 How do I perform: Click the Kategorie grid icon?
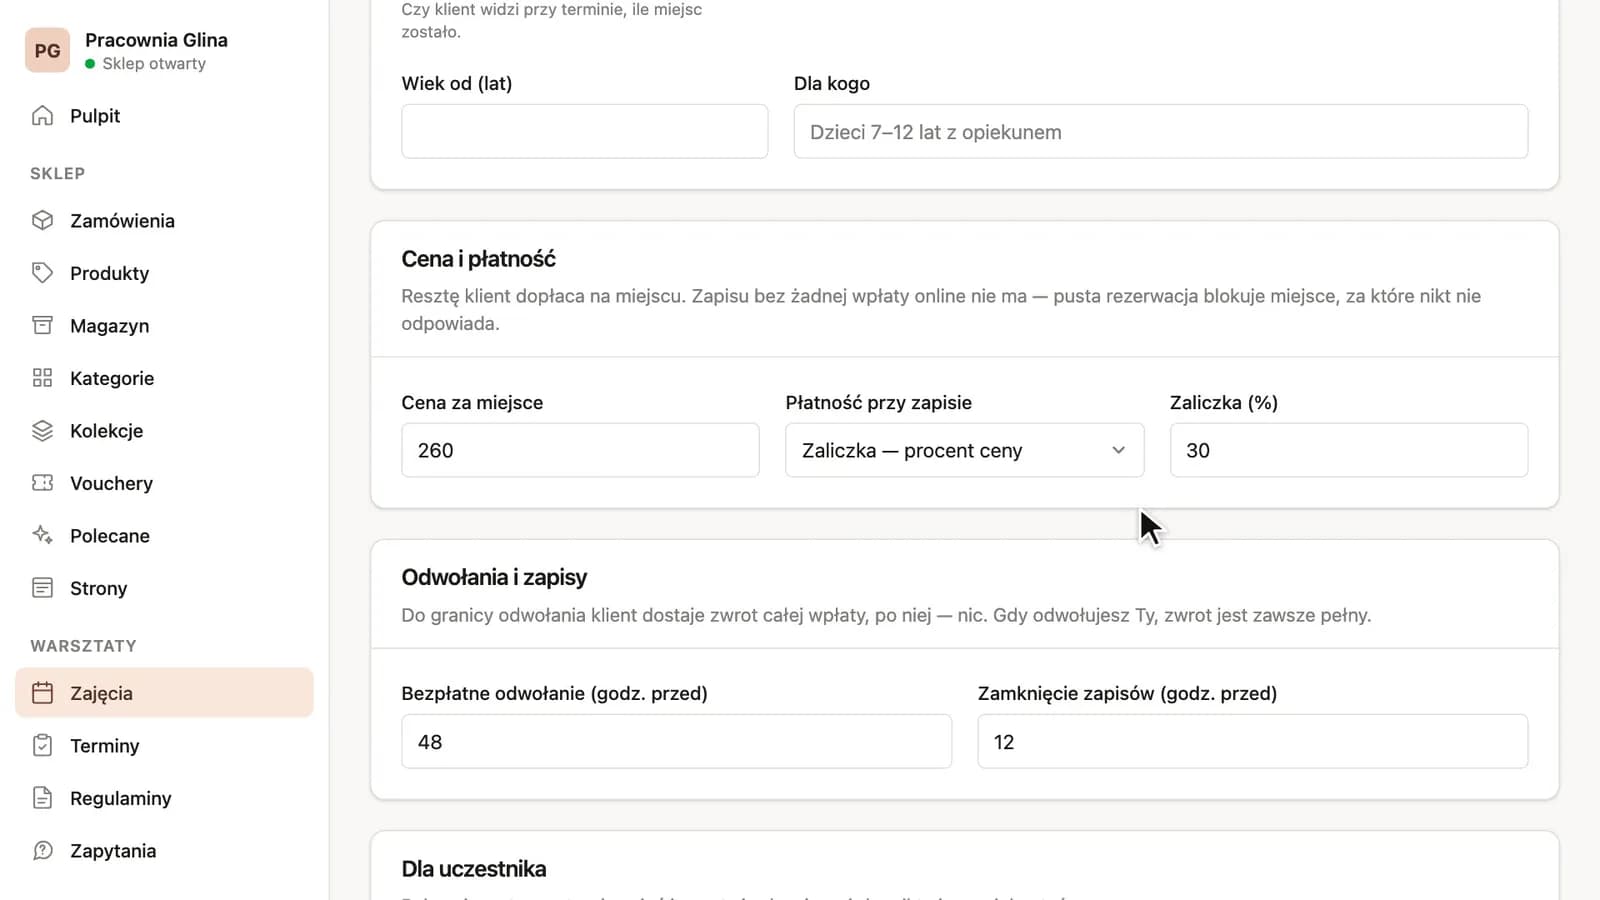coord(42,378)
